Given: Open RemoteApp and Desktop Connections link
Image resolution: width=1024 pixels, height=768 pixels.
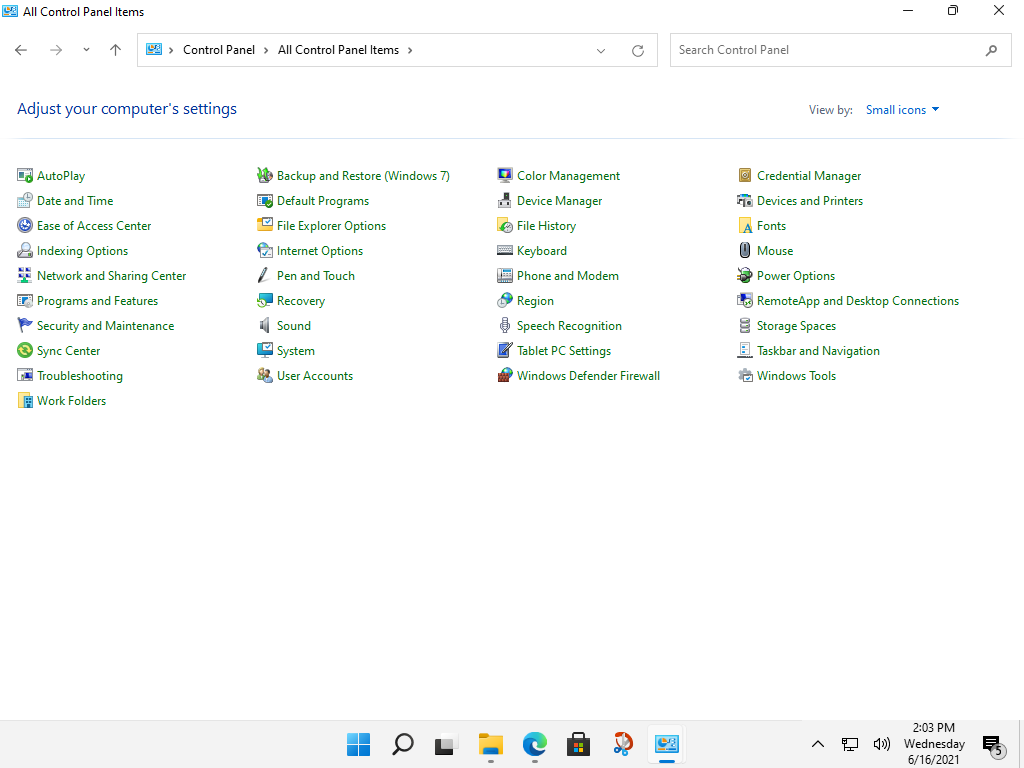Looking at the screenshot, I should pyautogui.click(x=857, y=301).
